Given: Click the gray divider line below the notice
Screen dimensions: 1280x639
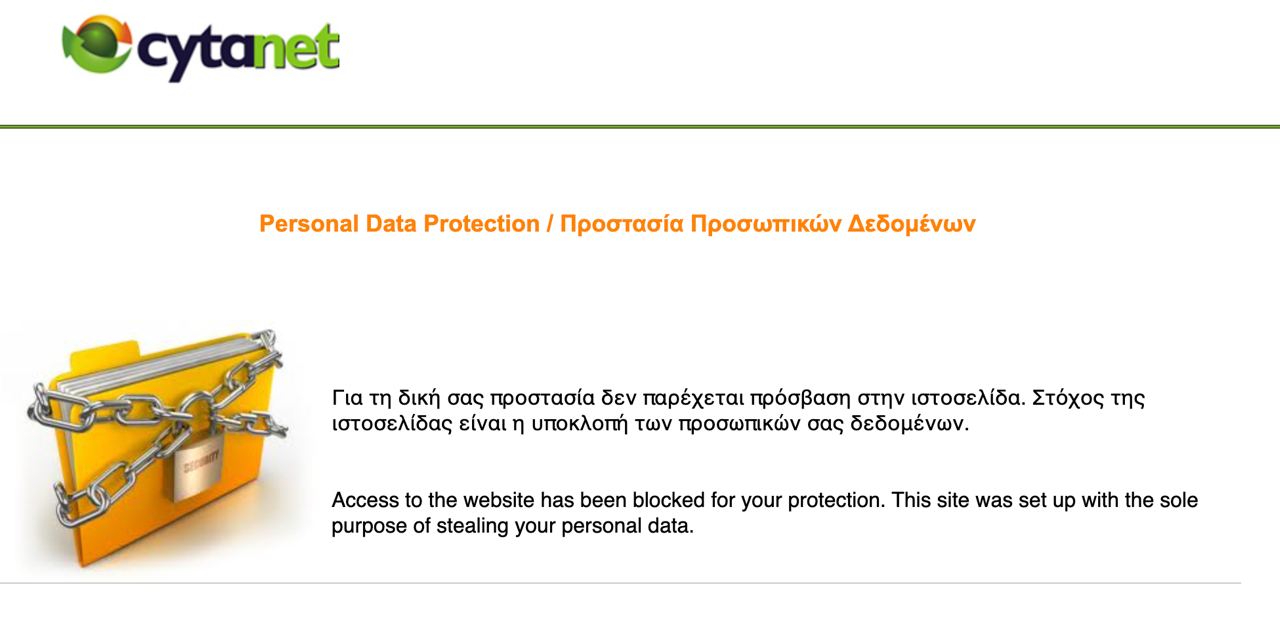Looking at the screenshot, I should coord(620,583).
